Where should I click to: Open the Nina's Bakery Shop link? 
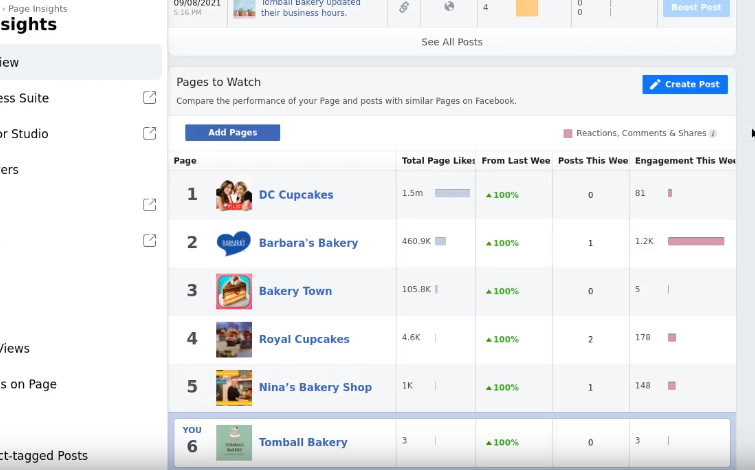click(315, 387)
